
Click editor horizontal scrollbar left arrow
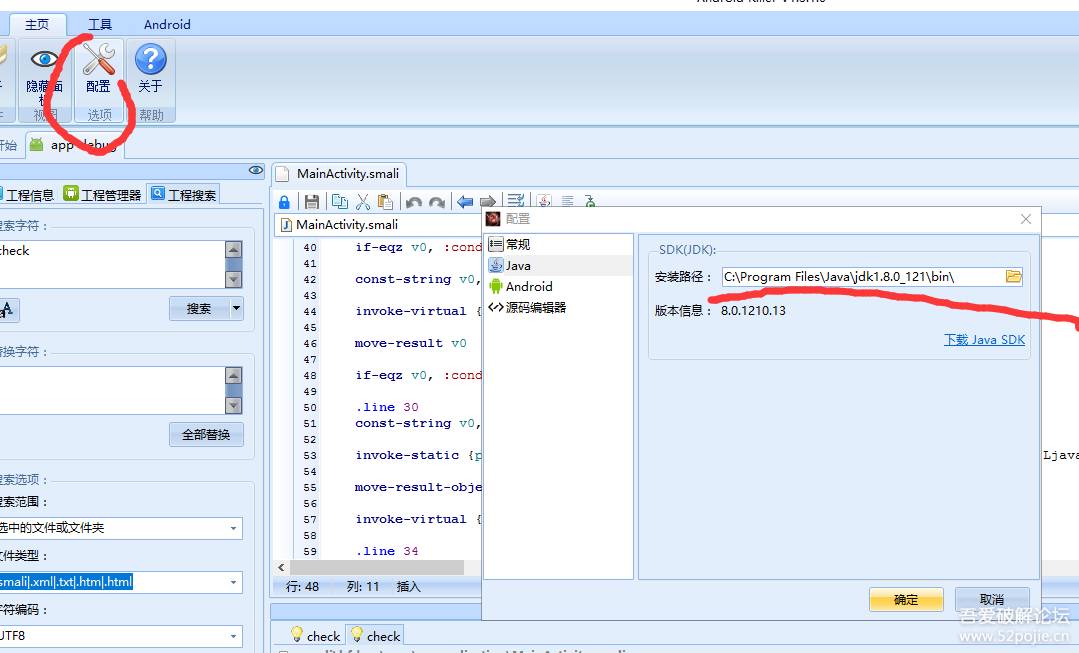(281, 568)
